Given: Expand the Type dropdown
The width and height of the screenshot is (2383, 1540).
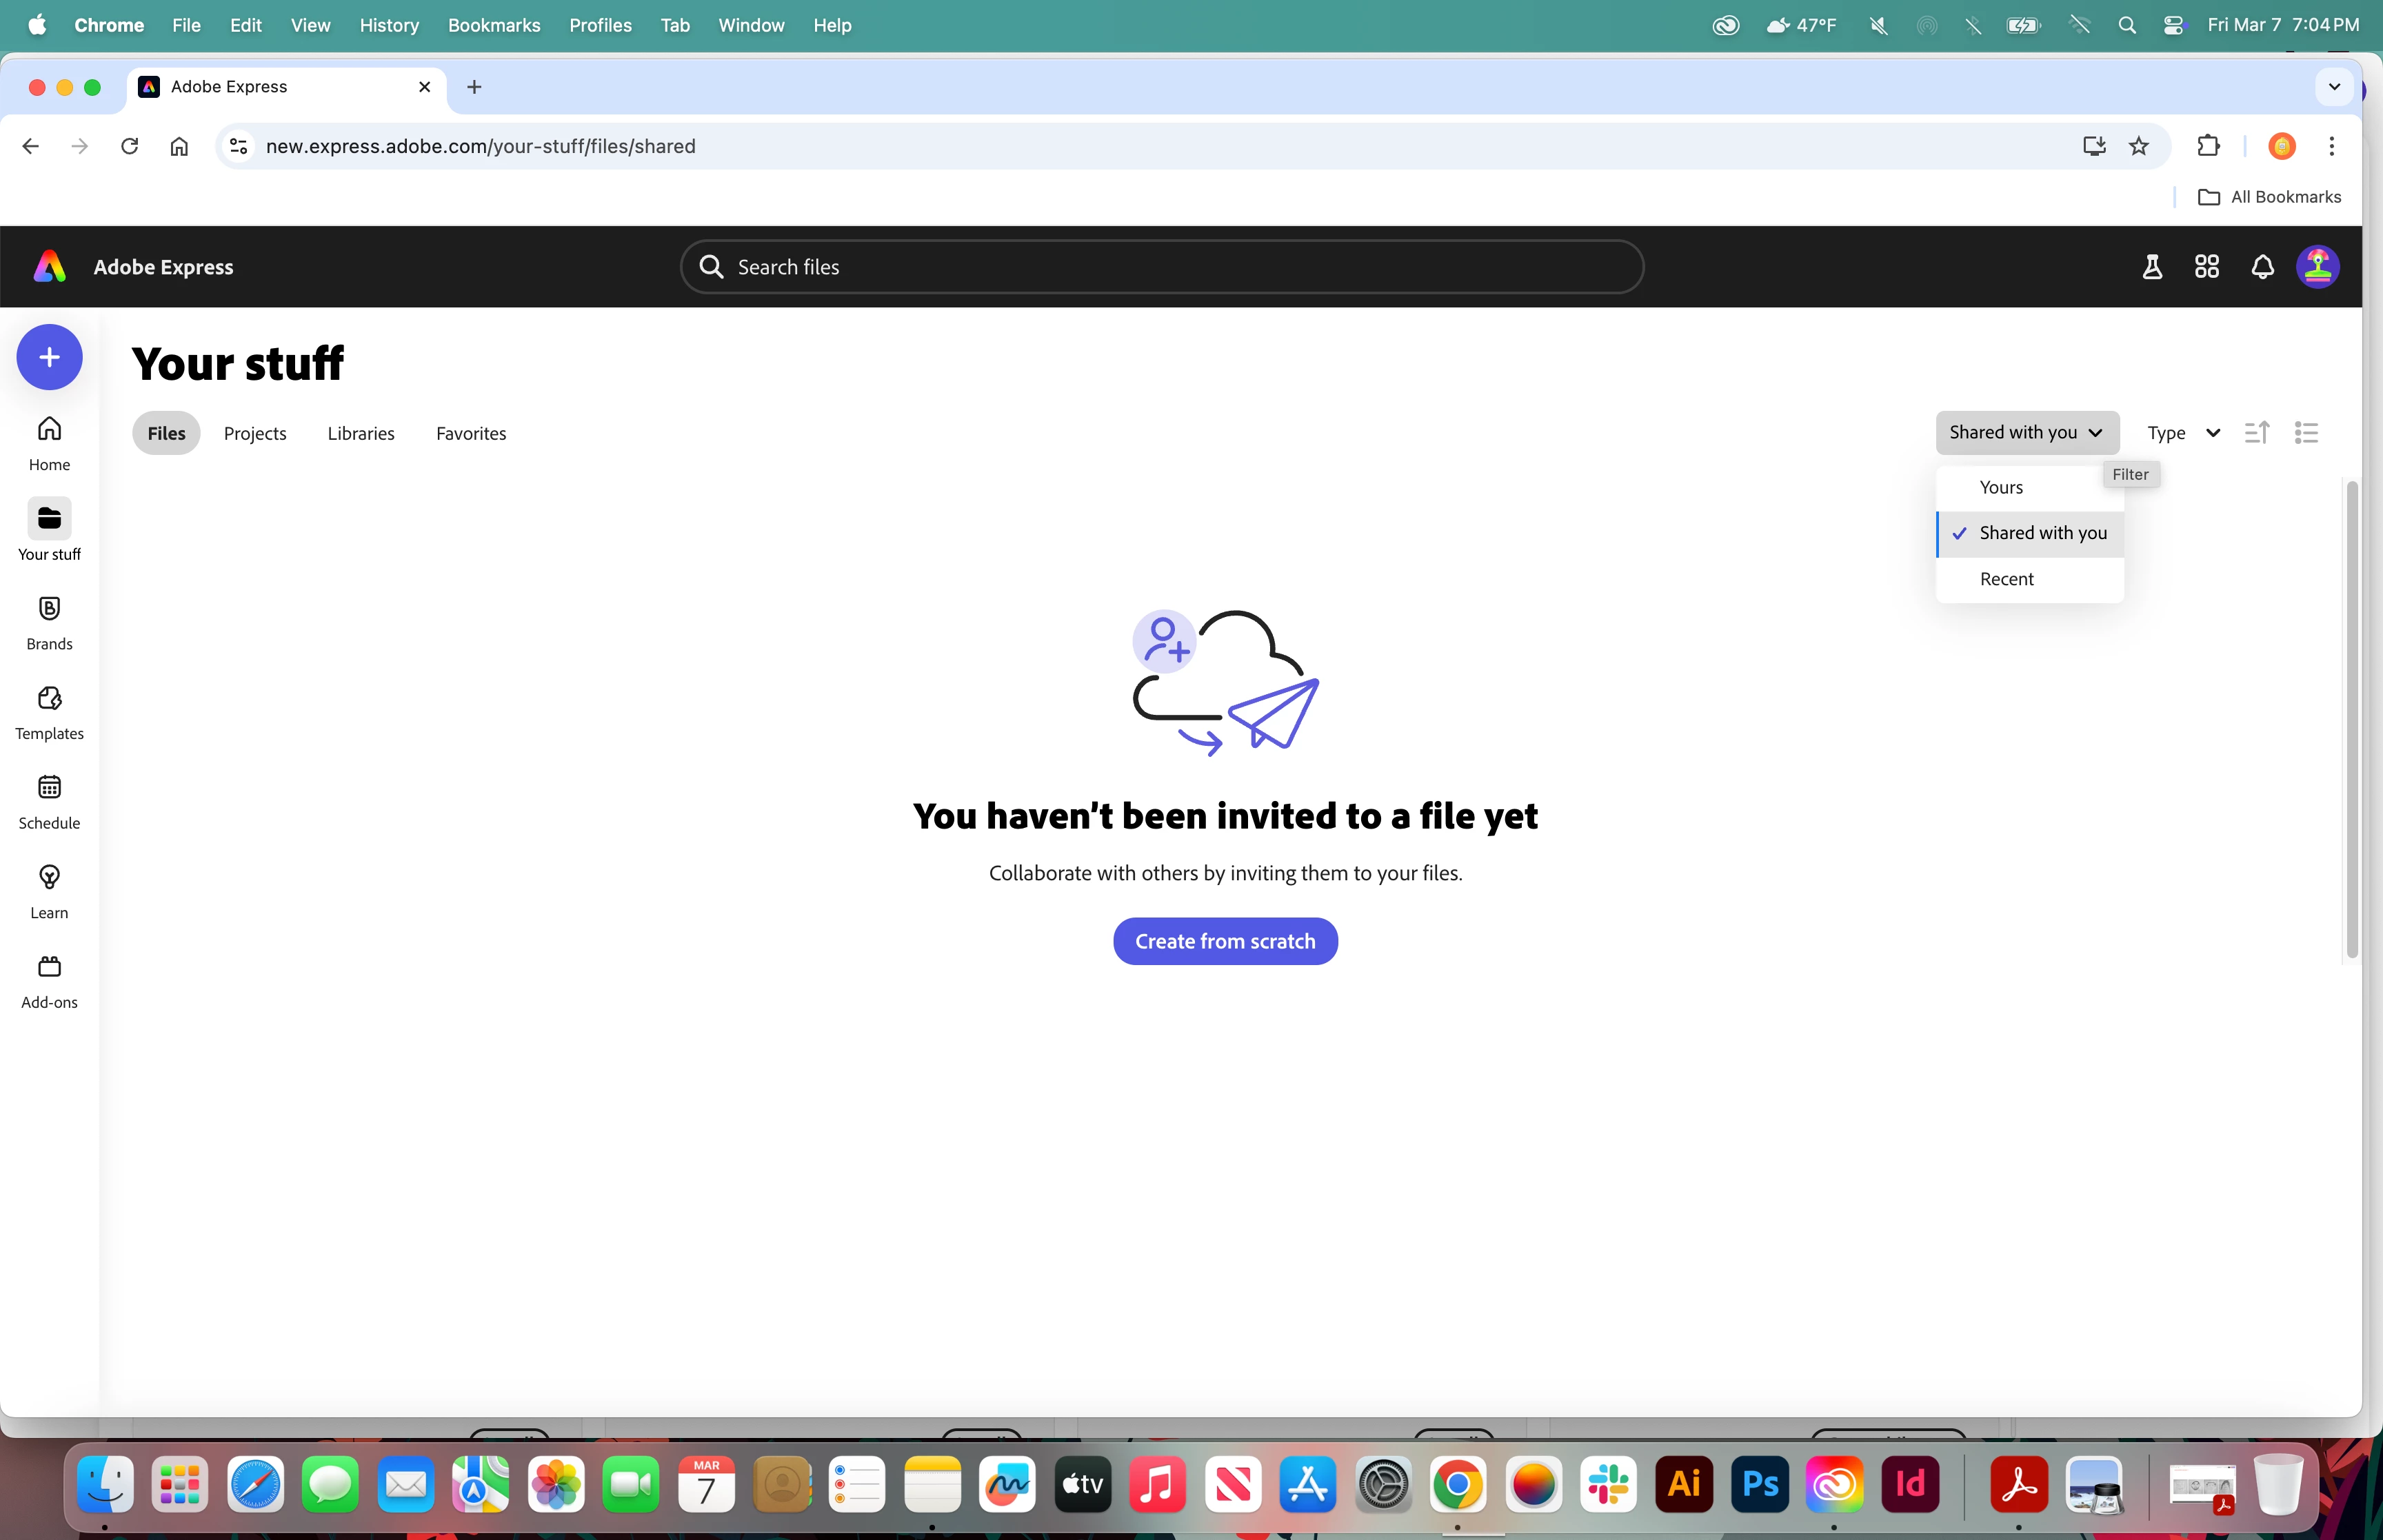Looking at the screenshot, I should 2183,433.
